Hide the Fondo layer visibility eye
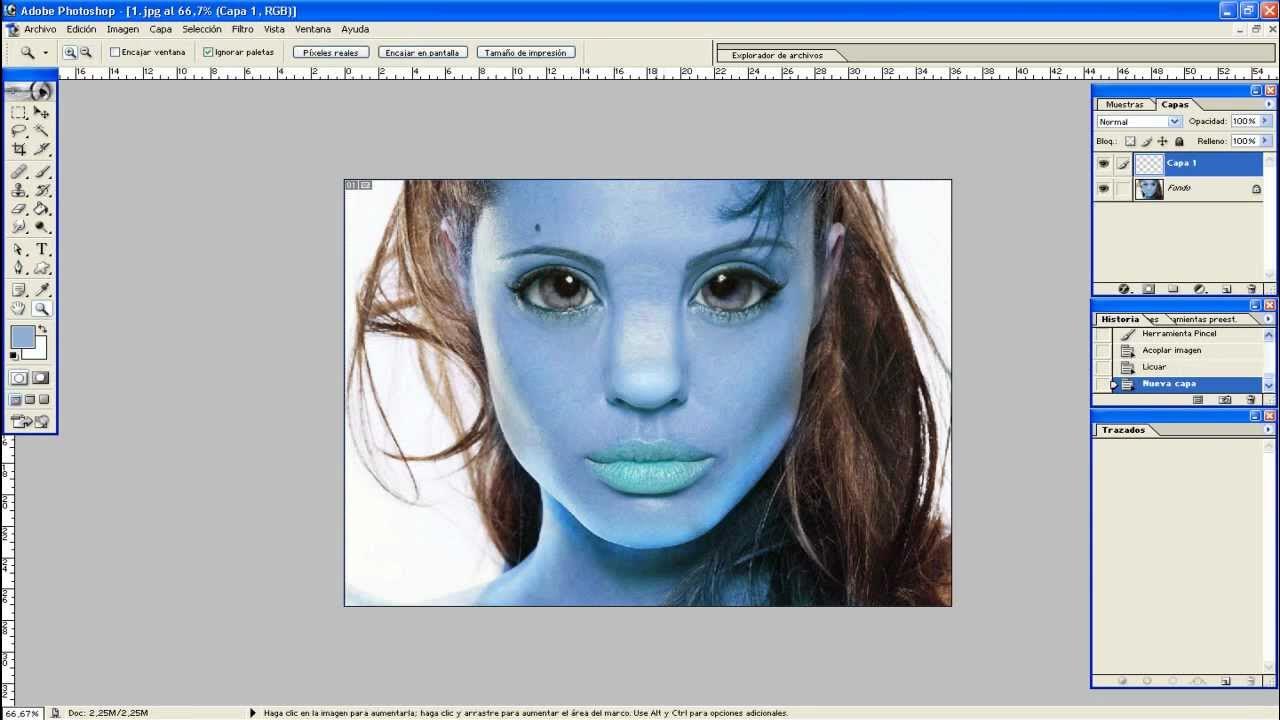 pyautogui.click(x=1104, y=188)
